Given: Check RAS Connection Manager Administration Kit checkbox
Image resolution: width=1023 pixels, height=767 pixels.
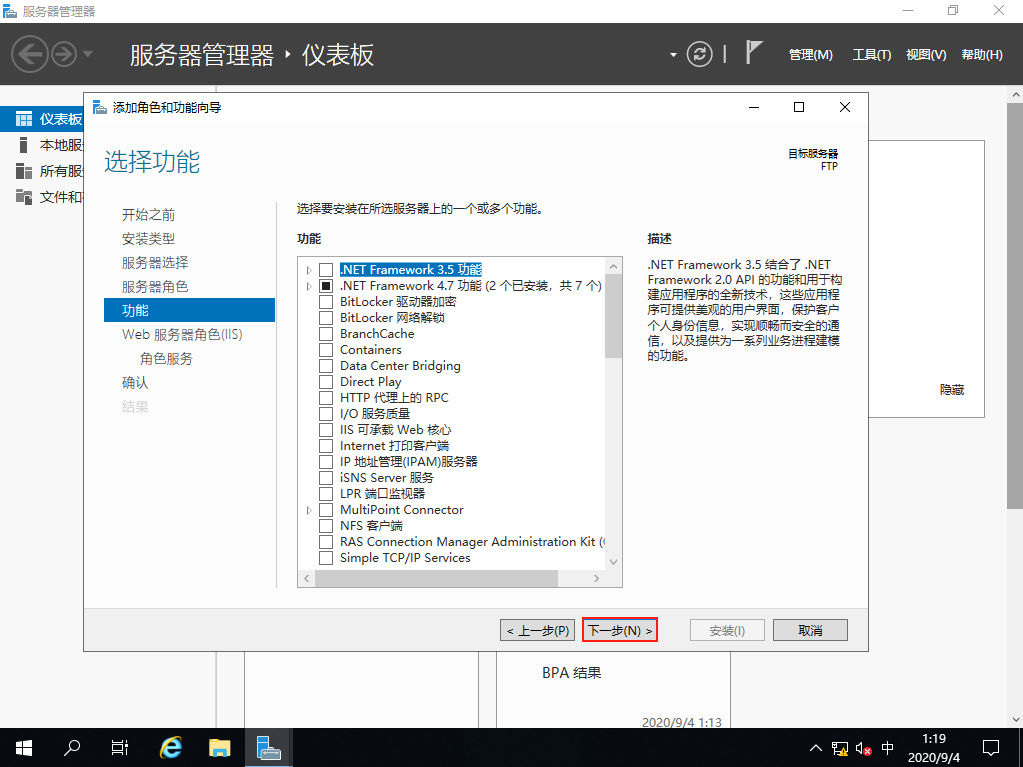Looking at the screenshot, I should (x=326, y=541).
